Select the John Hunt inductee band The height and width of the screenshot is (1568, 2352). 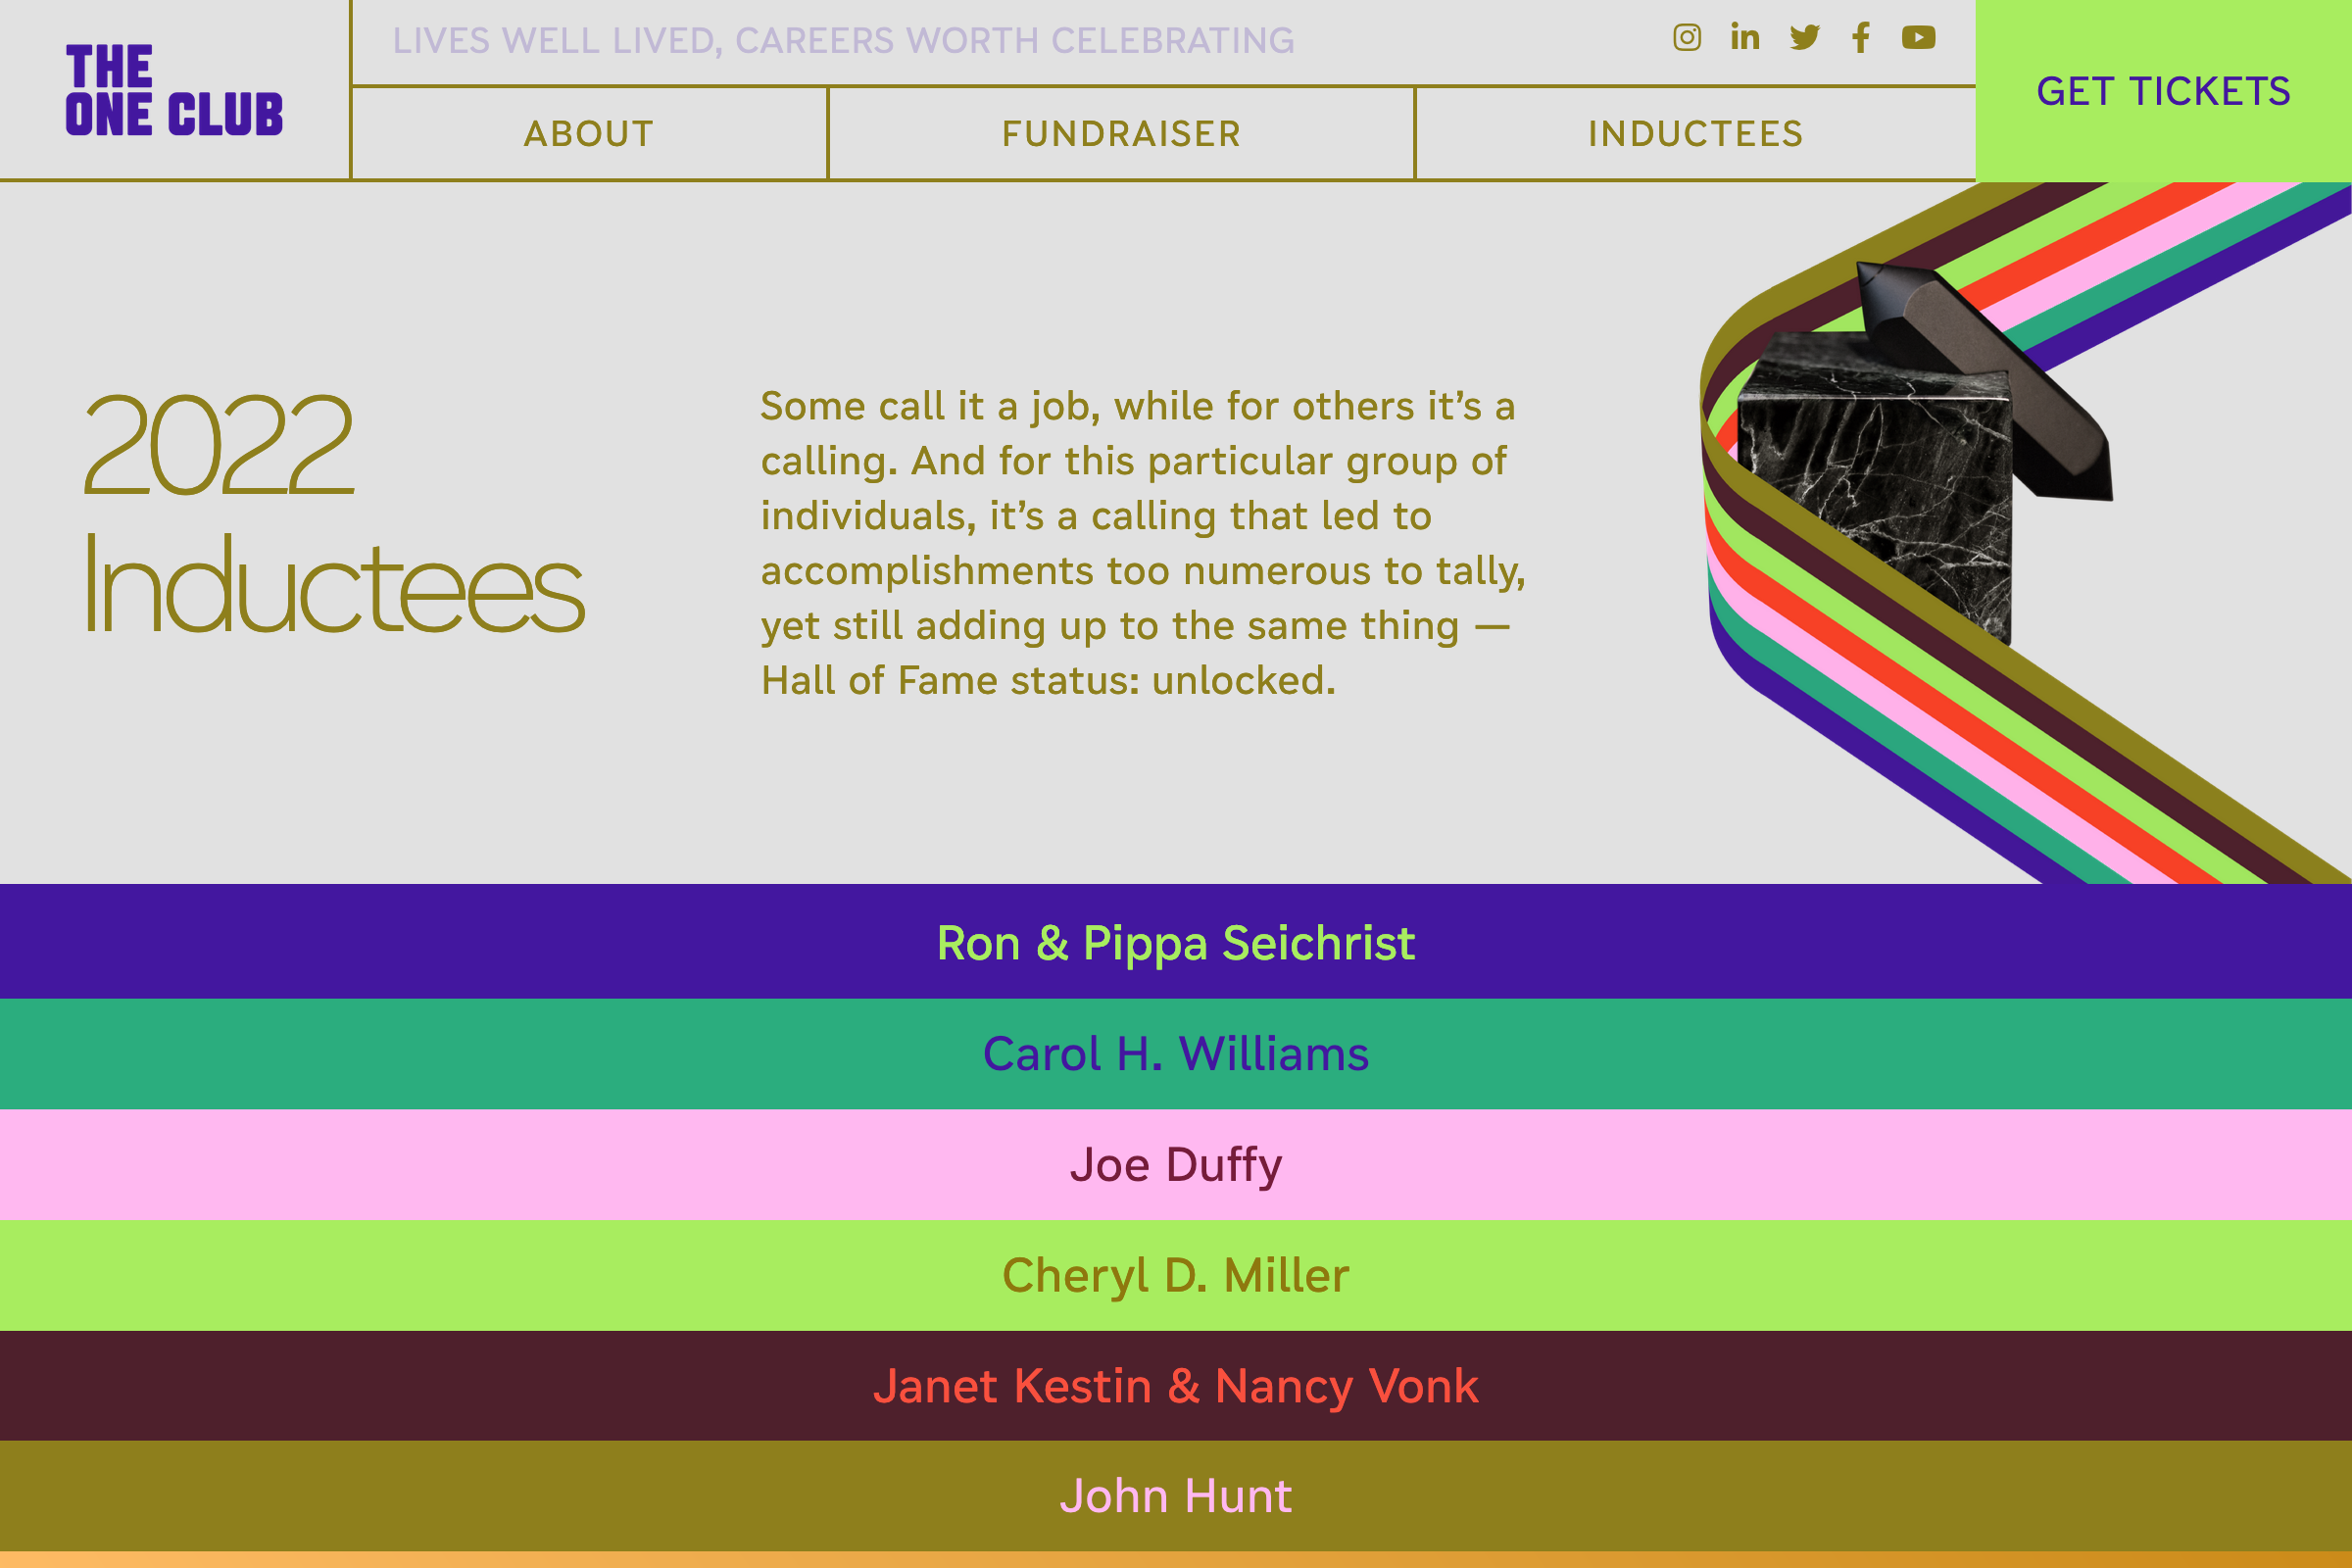(x=1176, y=1495)
